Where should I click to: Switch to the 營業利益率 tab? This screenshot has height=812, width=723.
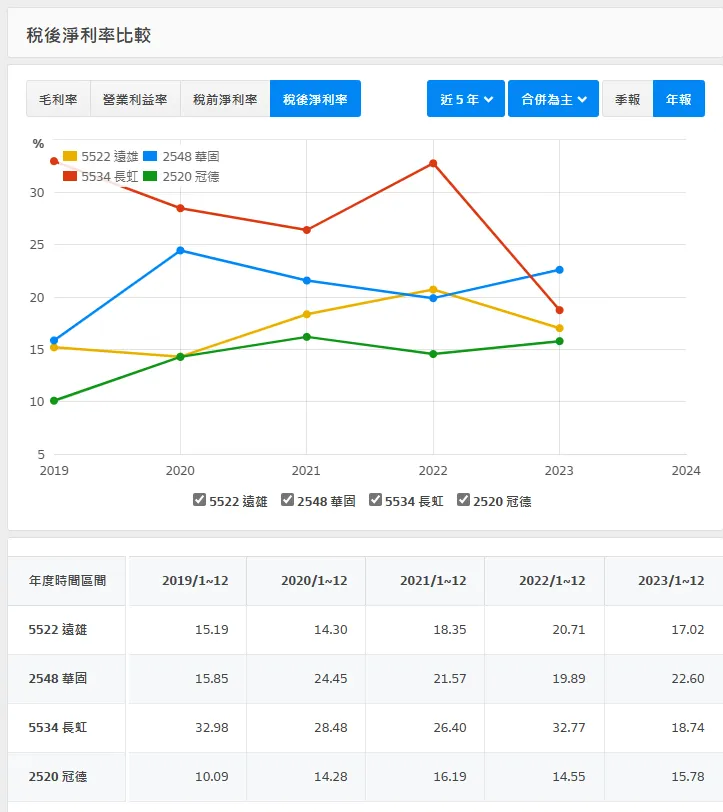click(x=135, y=99)
